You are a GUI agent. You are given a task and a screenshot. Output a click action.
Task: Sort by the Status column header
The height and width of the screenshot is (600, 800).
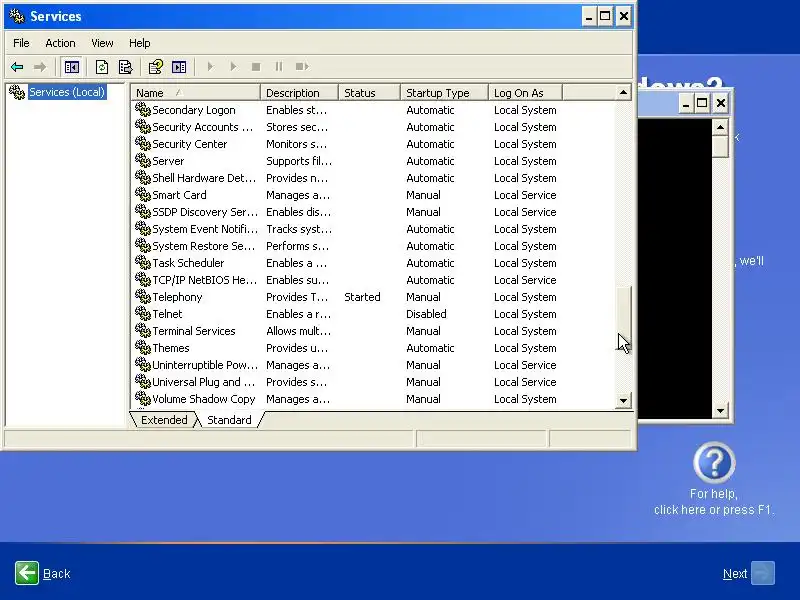369,93
